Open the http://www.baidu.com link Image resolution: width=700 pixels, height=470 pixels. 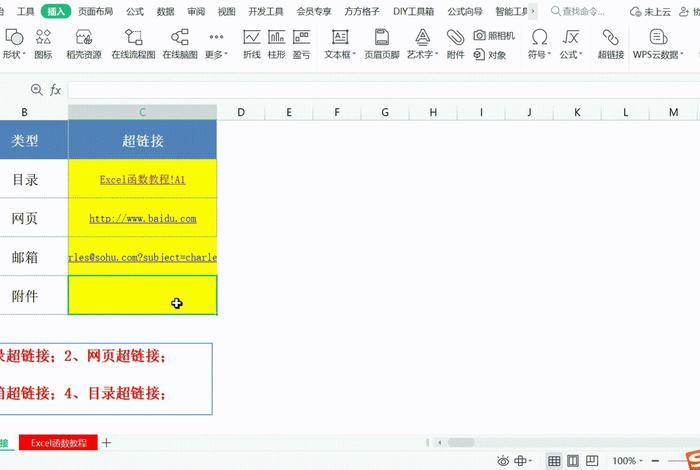(143, 219)
